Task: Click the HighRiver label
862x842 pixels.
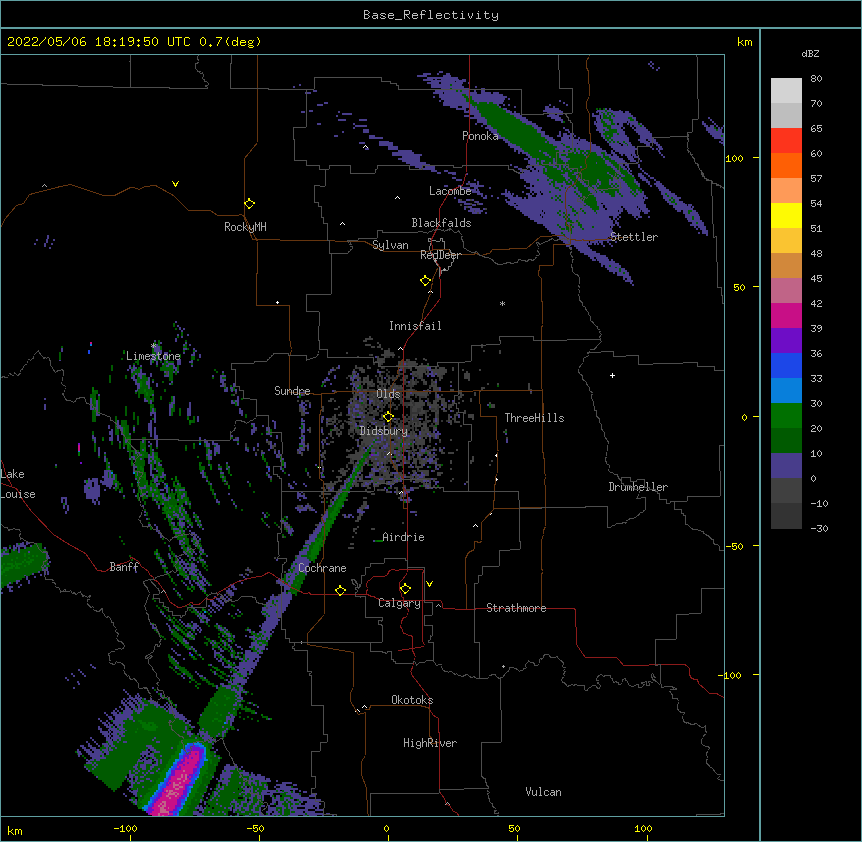Action: click(430, 743)
